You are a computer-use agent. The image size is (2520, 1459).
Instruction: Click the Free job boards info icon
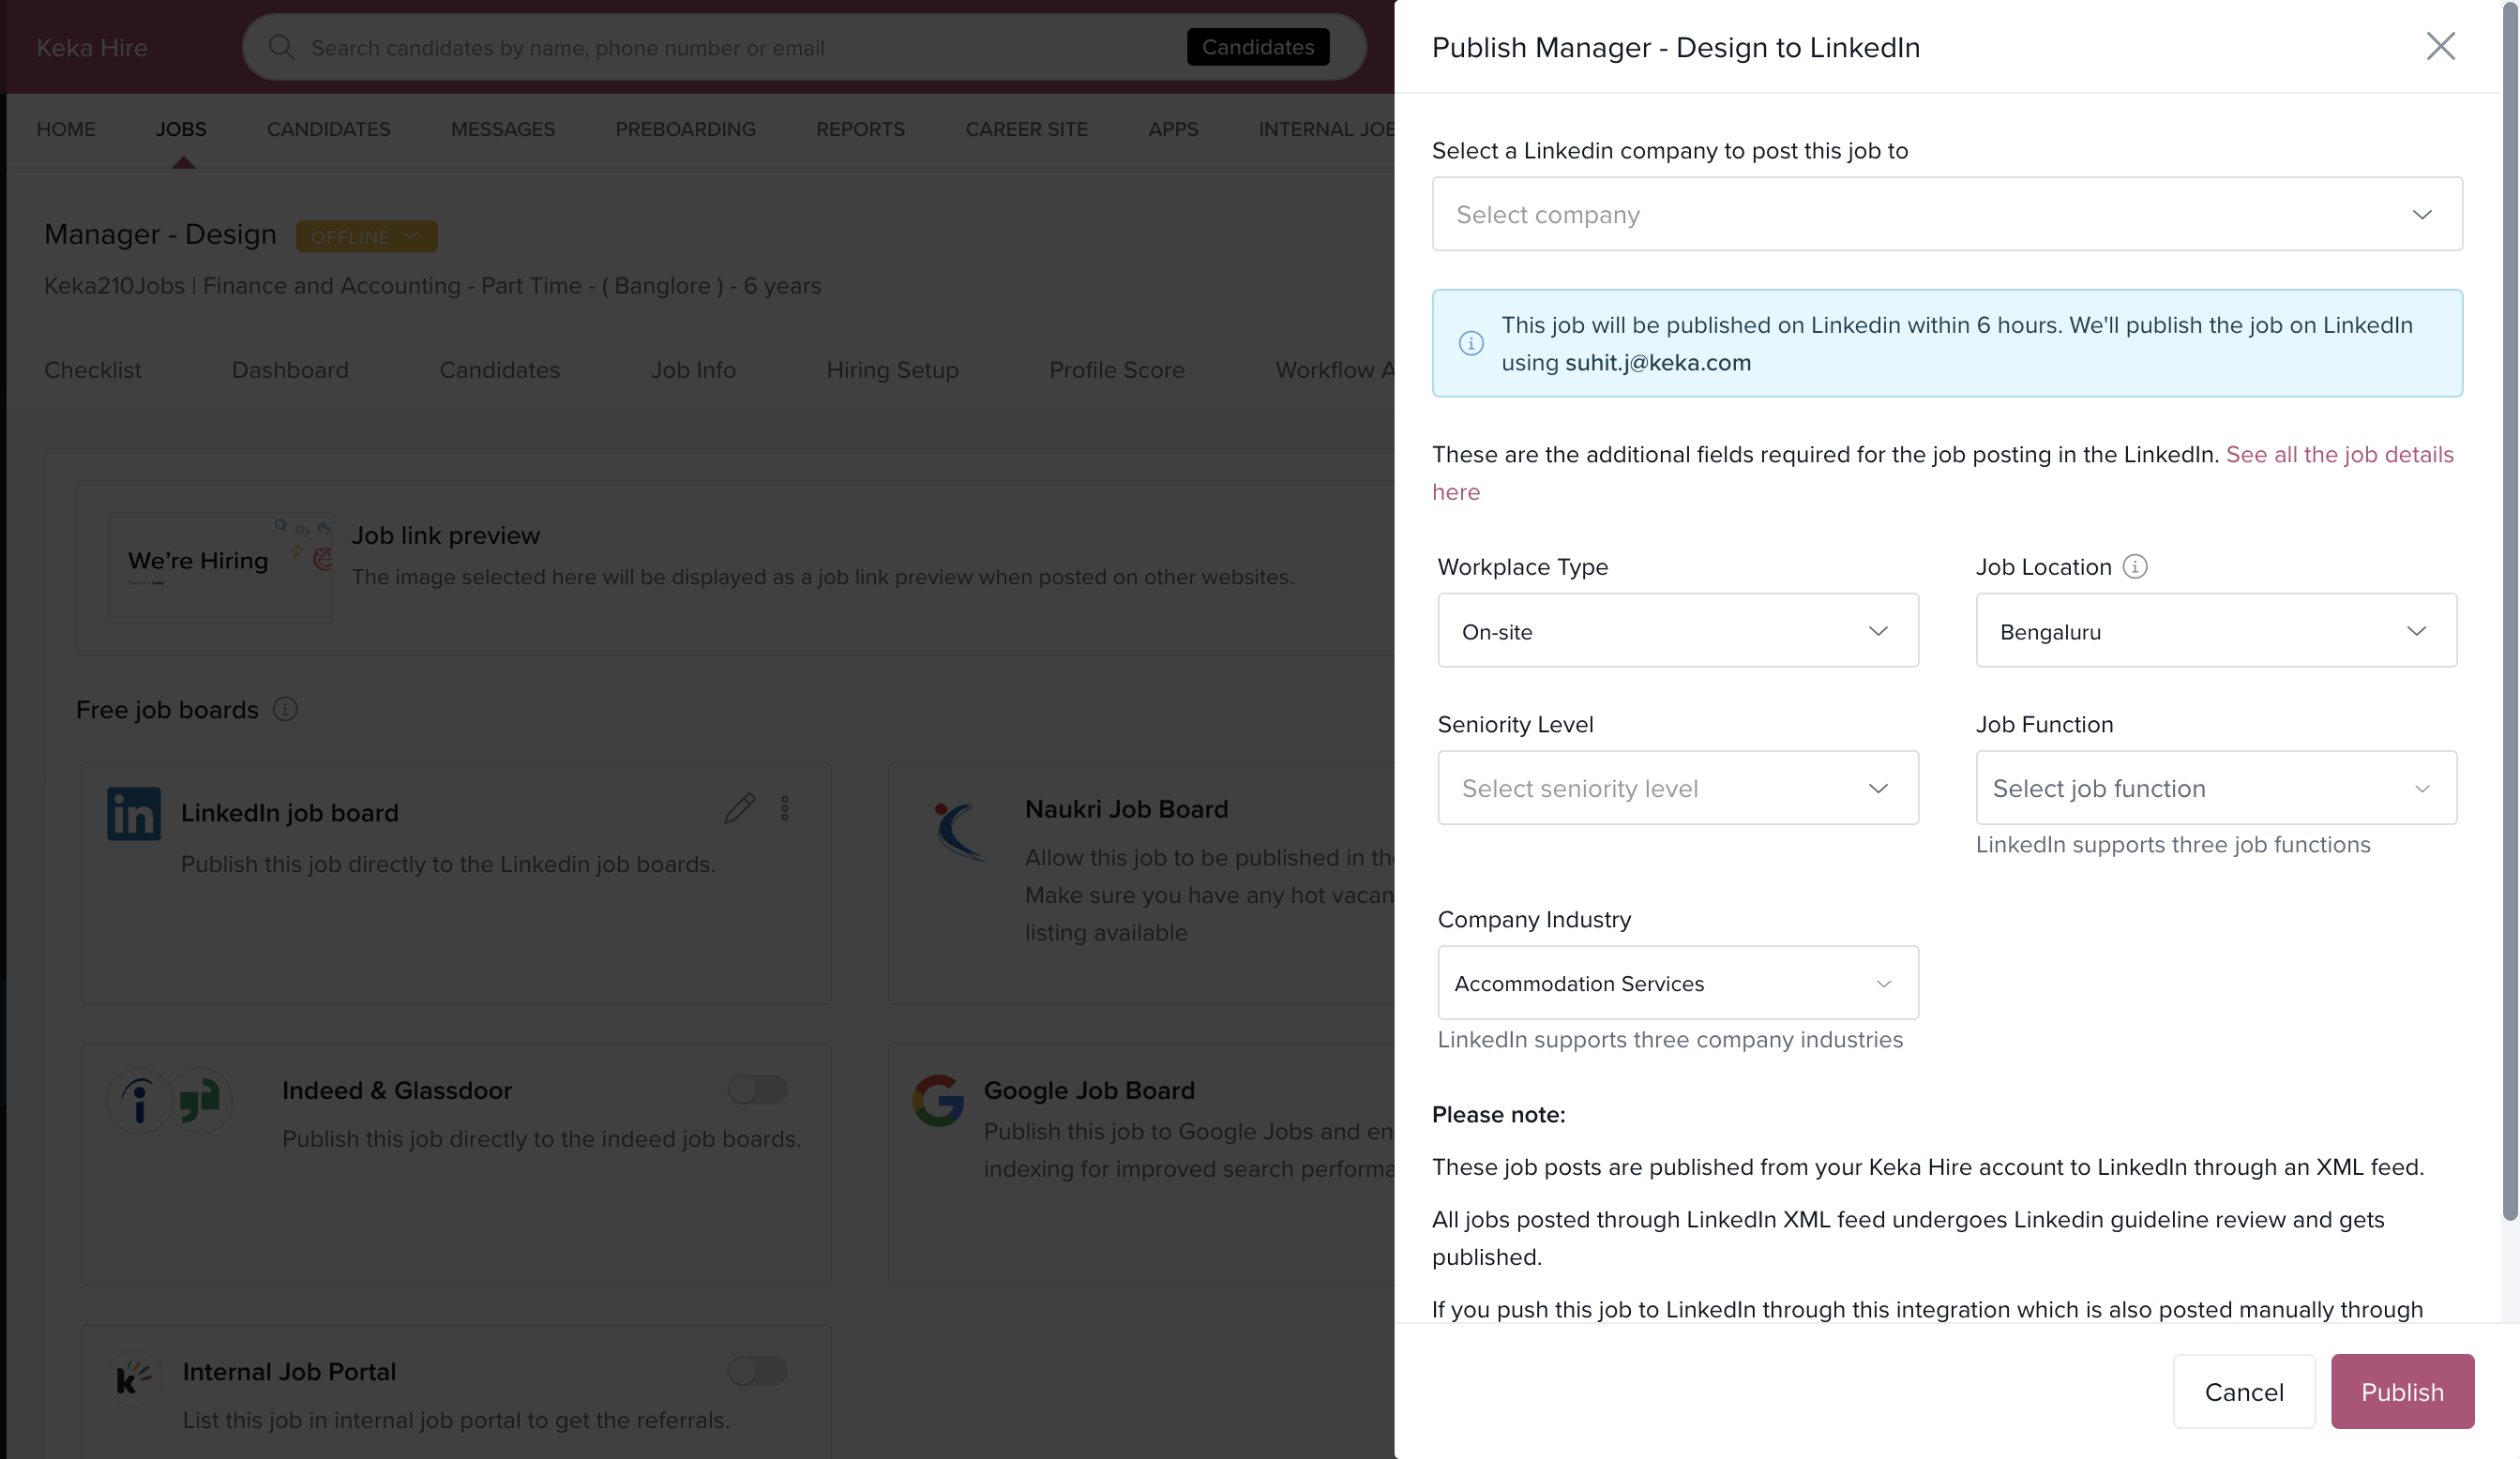click(x=285, y=709)
